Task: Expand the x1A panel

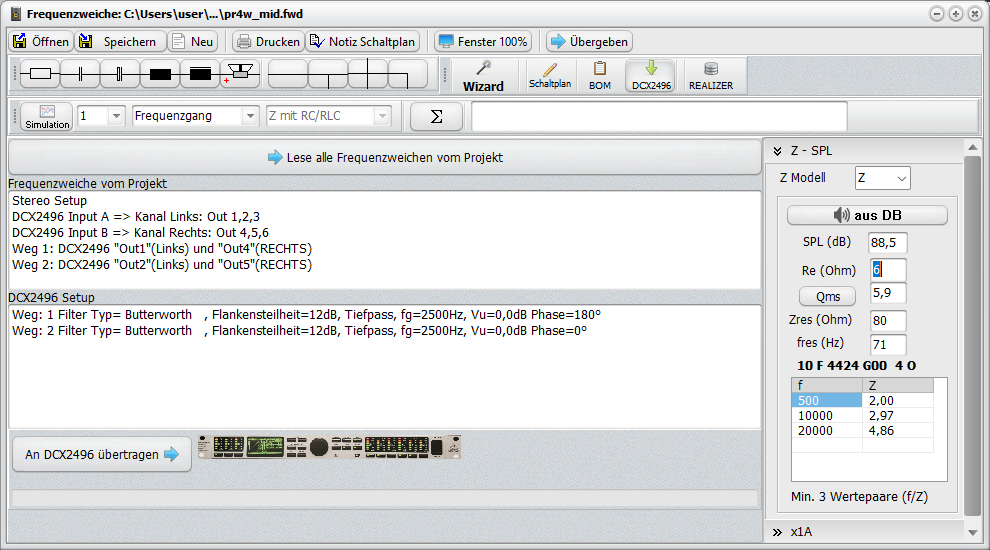Action: click(777, 532)
